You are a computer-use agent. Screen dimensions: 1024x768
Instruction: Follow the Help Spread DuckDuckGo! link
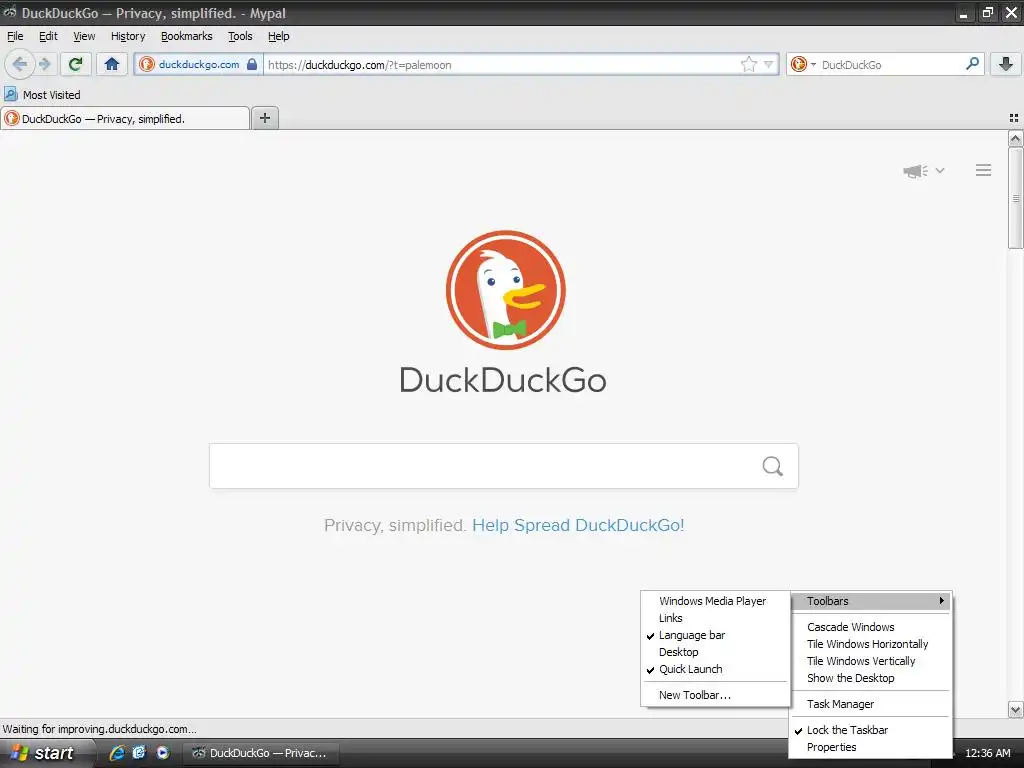[x=578, y=525]
